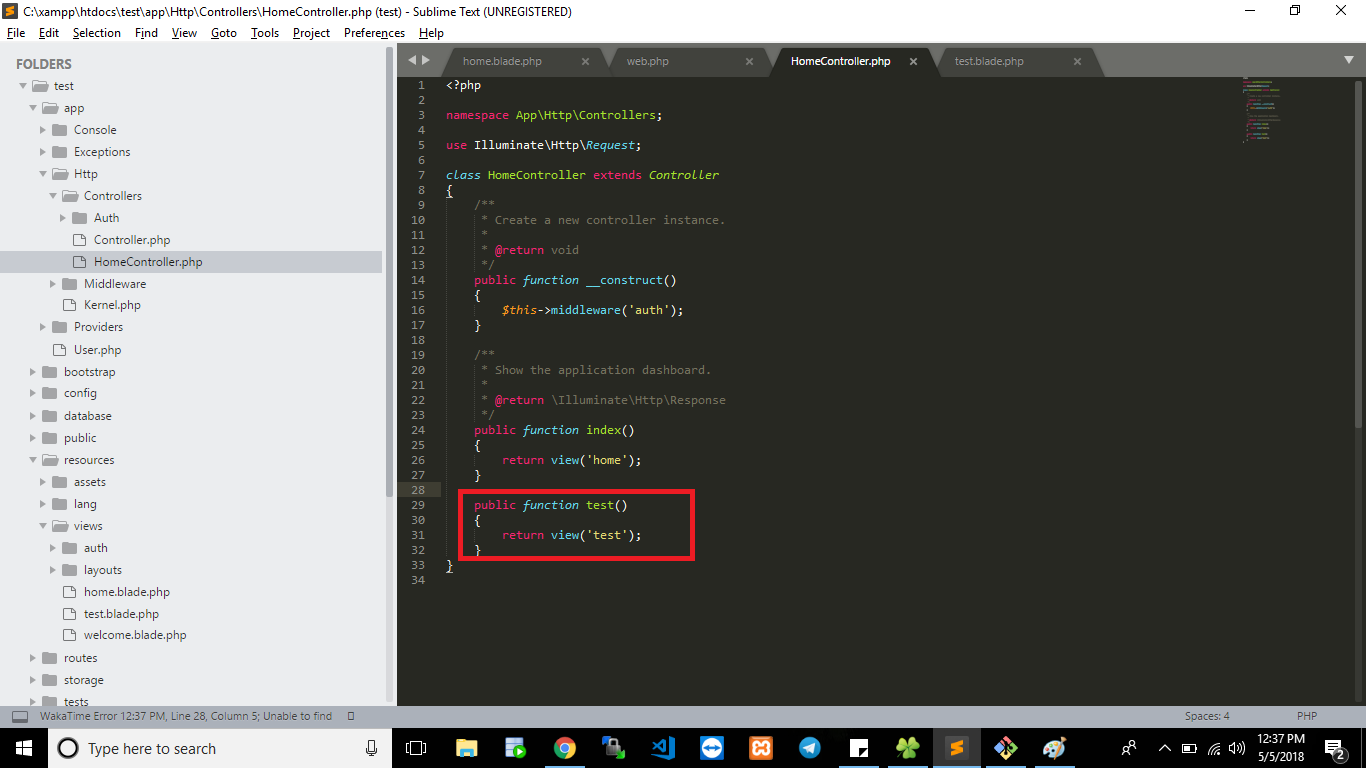The width and height of the screenshot is (1366, 768).
Task: Open Controller.php in sidebar
Action: coord(132,240)
